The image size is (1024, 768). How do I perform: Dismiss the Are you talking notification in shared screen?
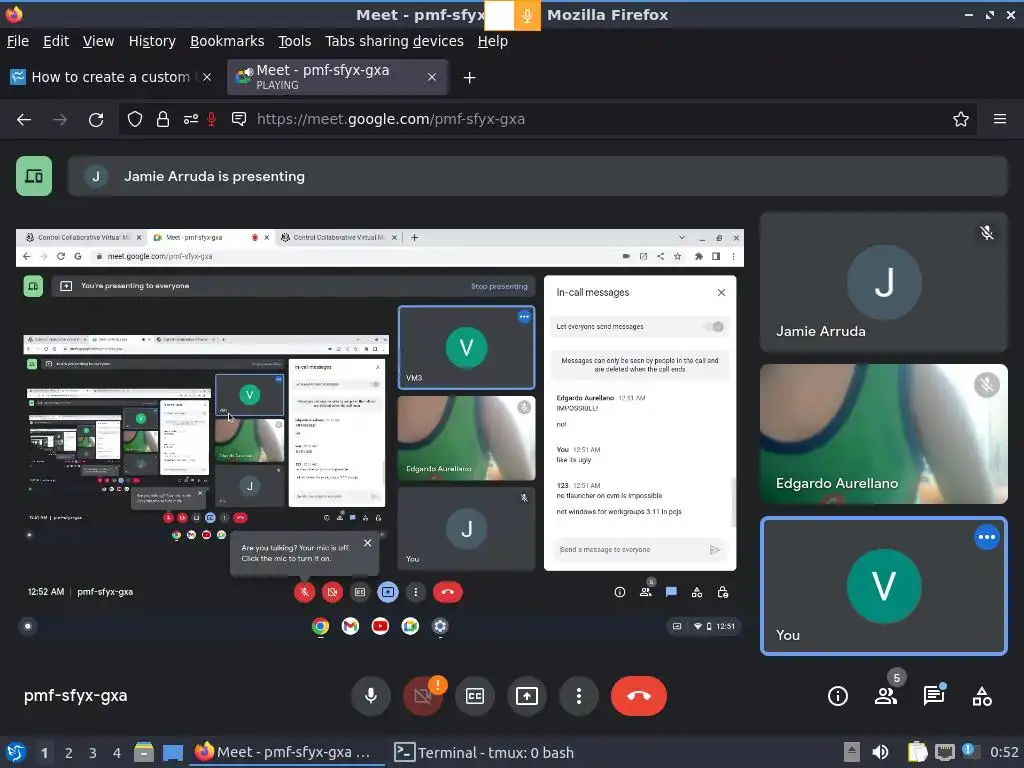pyautogui.click(x=368, y=543)
